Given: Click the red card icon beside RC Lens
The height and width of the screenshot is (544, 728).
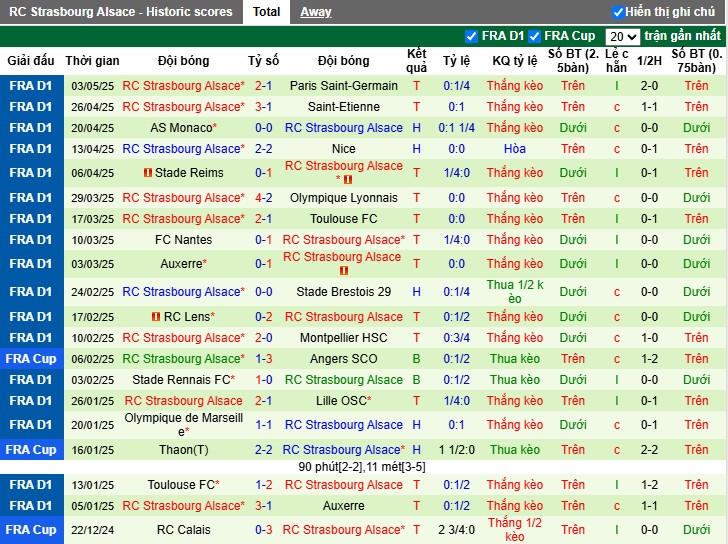Looking at the screenshot, I should pyautogui.click(x=156, y=317).
